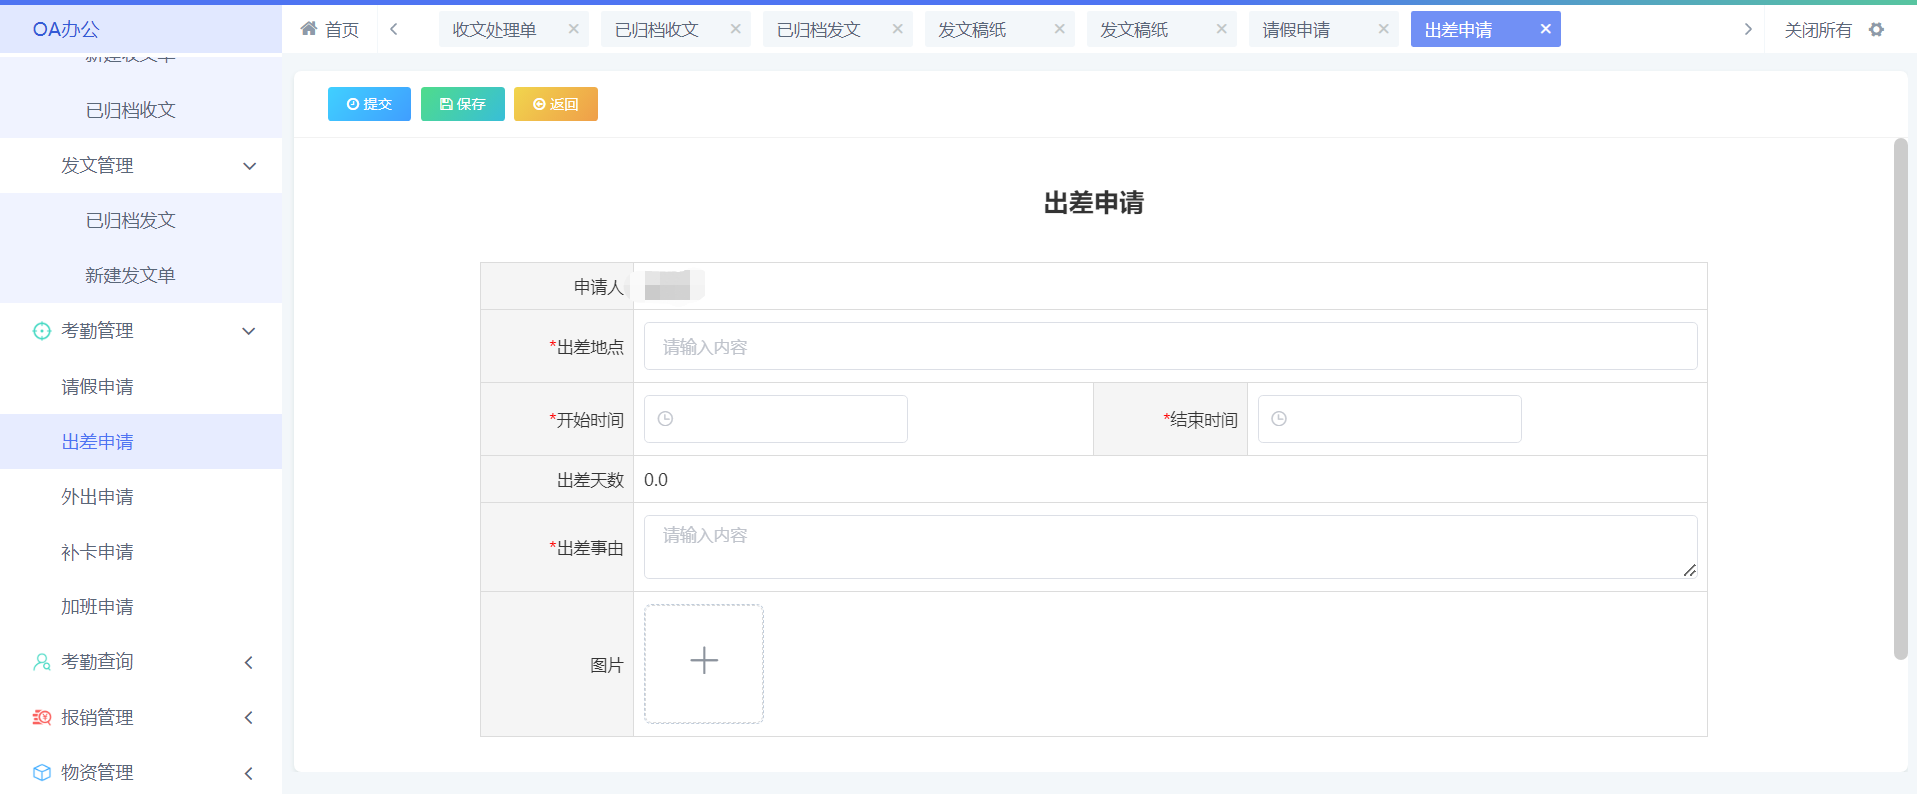Click the blue 提交 button
The width and height of the screenshot is (1917, 794).
(369, 104)
